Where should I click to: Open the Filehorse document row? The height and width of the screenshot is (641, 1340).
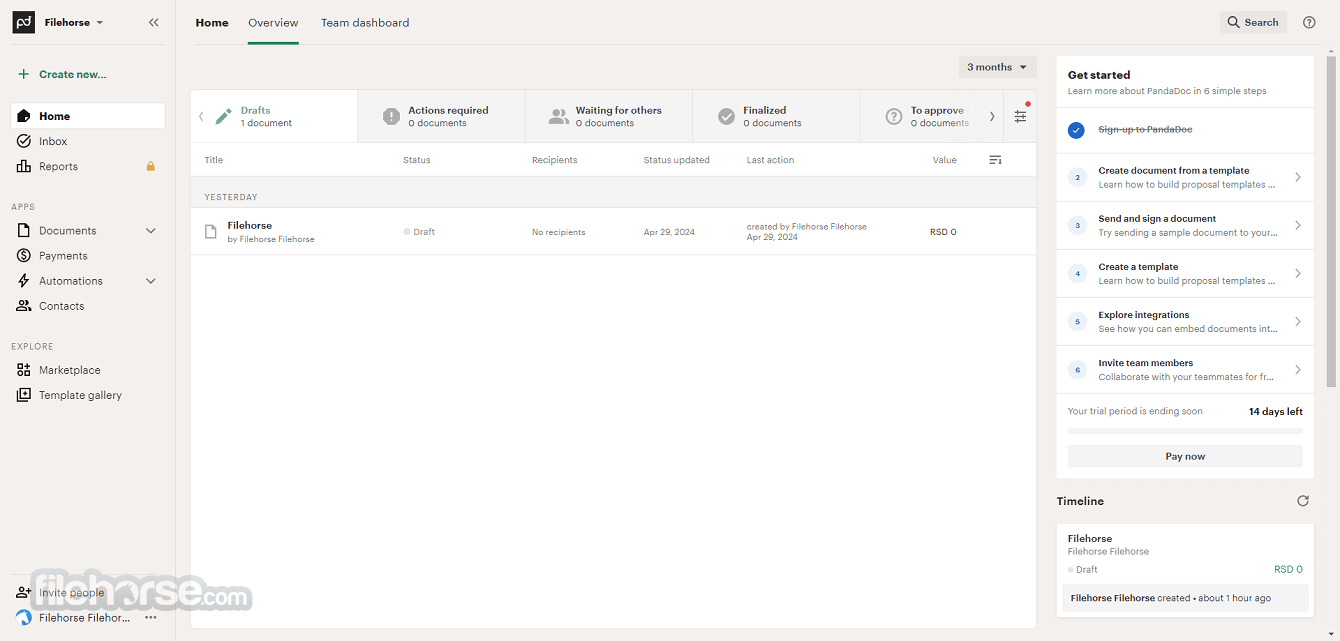613,231
